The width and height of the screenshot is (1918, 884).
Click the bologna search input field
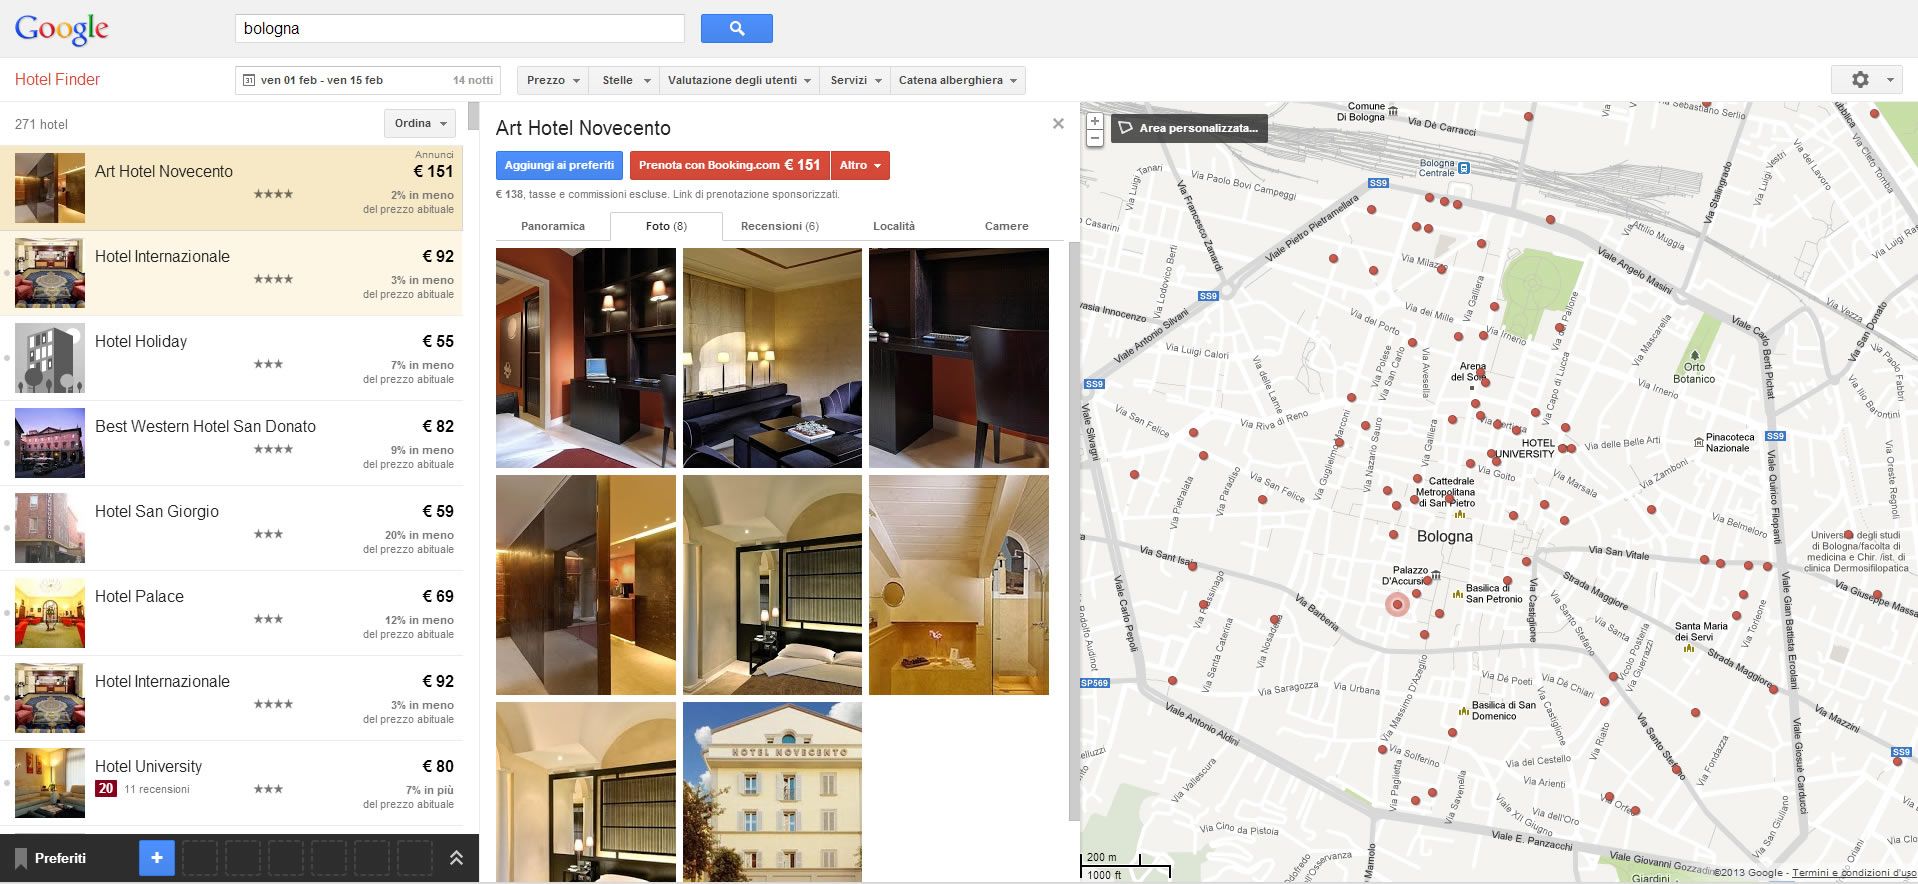coord(459,28)
